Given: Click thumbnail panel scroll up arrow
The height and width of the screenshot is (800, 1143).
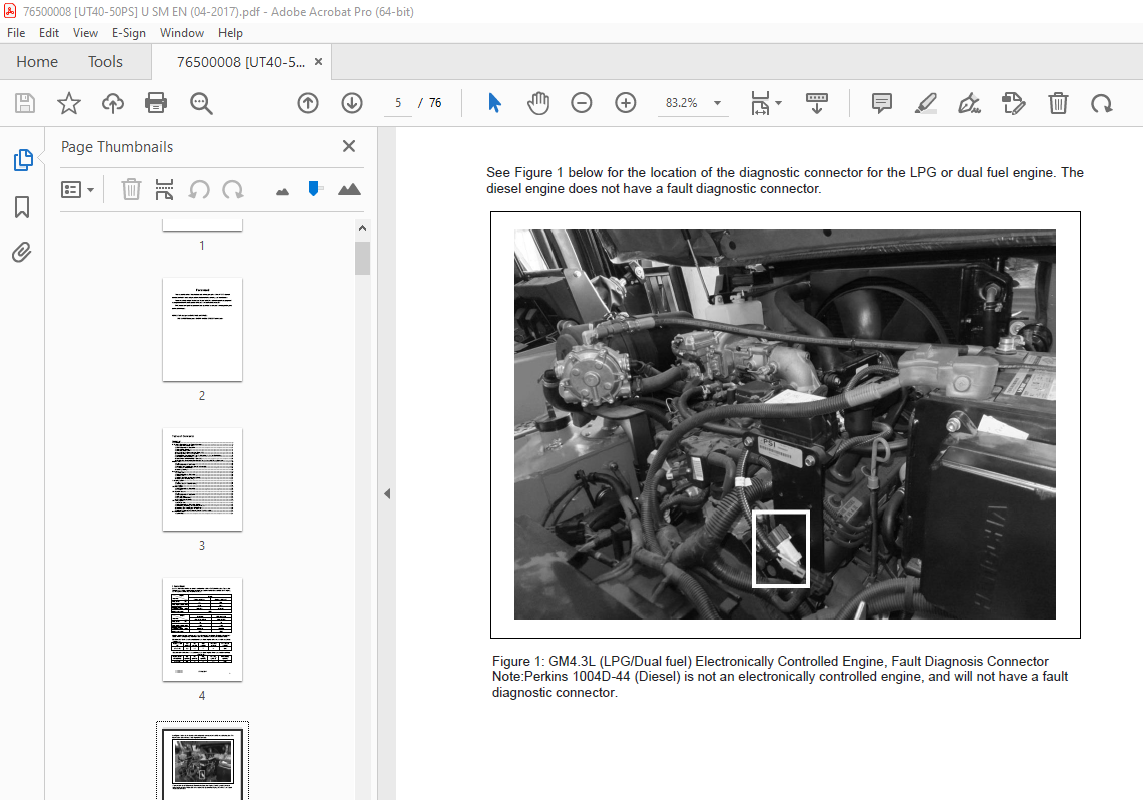Looking at the screenshot, I should [362, 228].
